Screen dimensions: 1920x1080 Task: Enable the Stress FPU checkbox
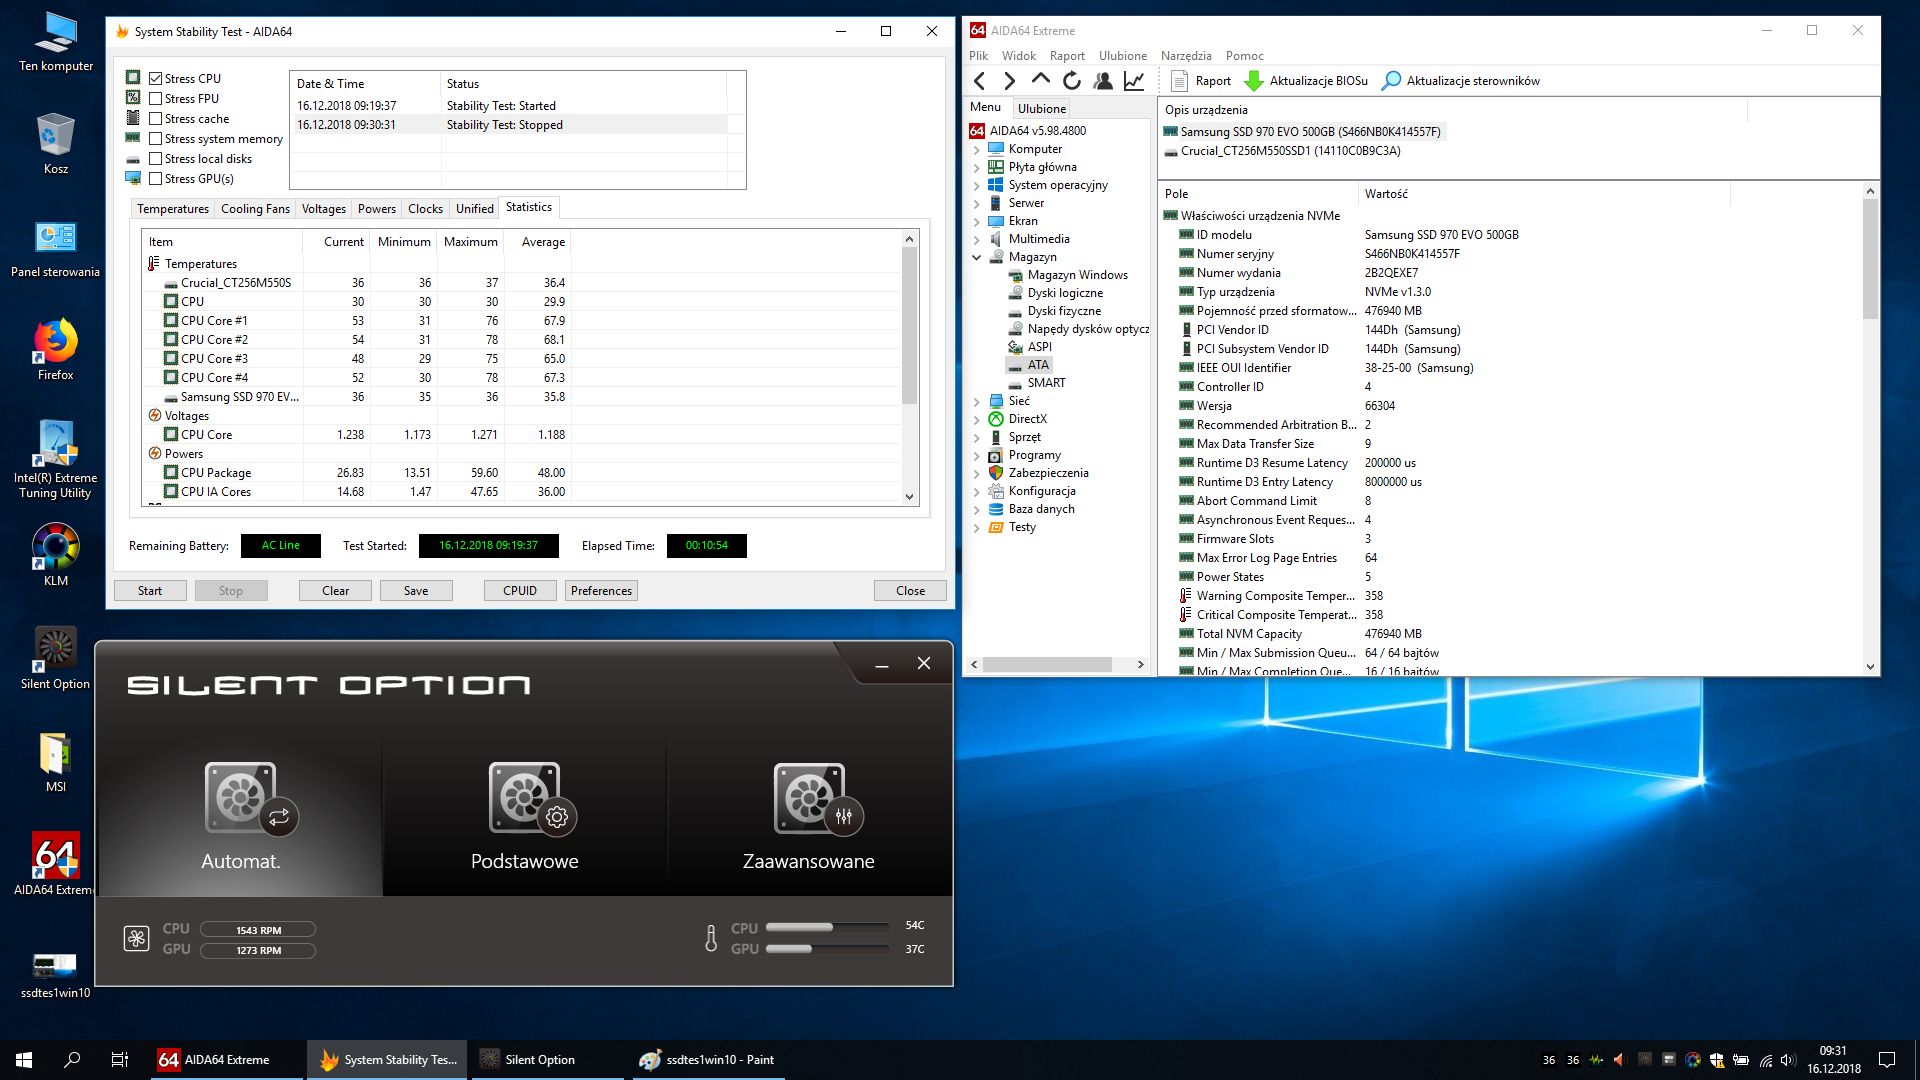pyautogui.click(x=155, y=98)
